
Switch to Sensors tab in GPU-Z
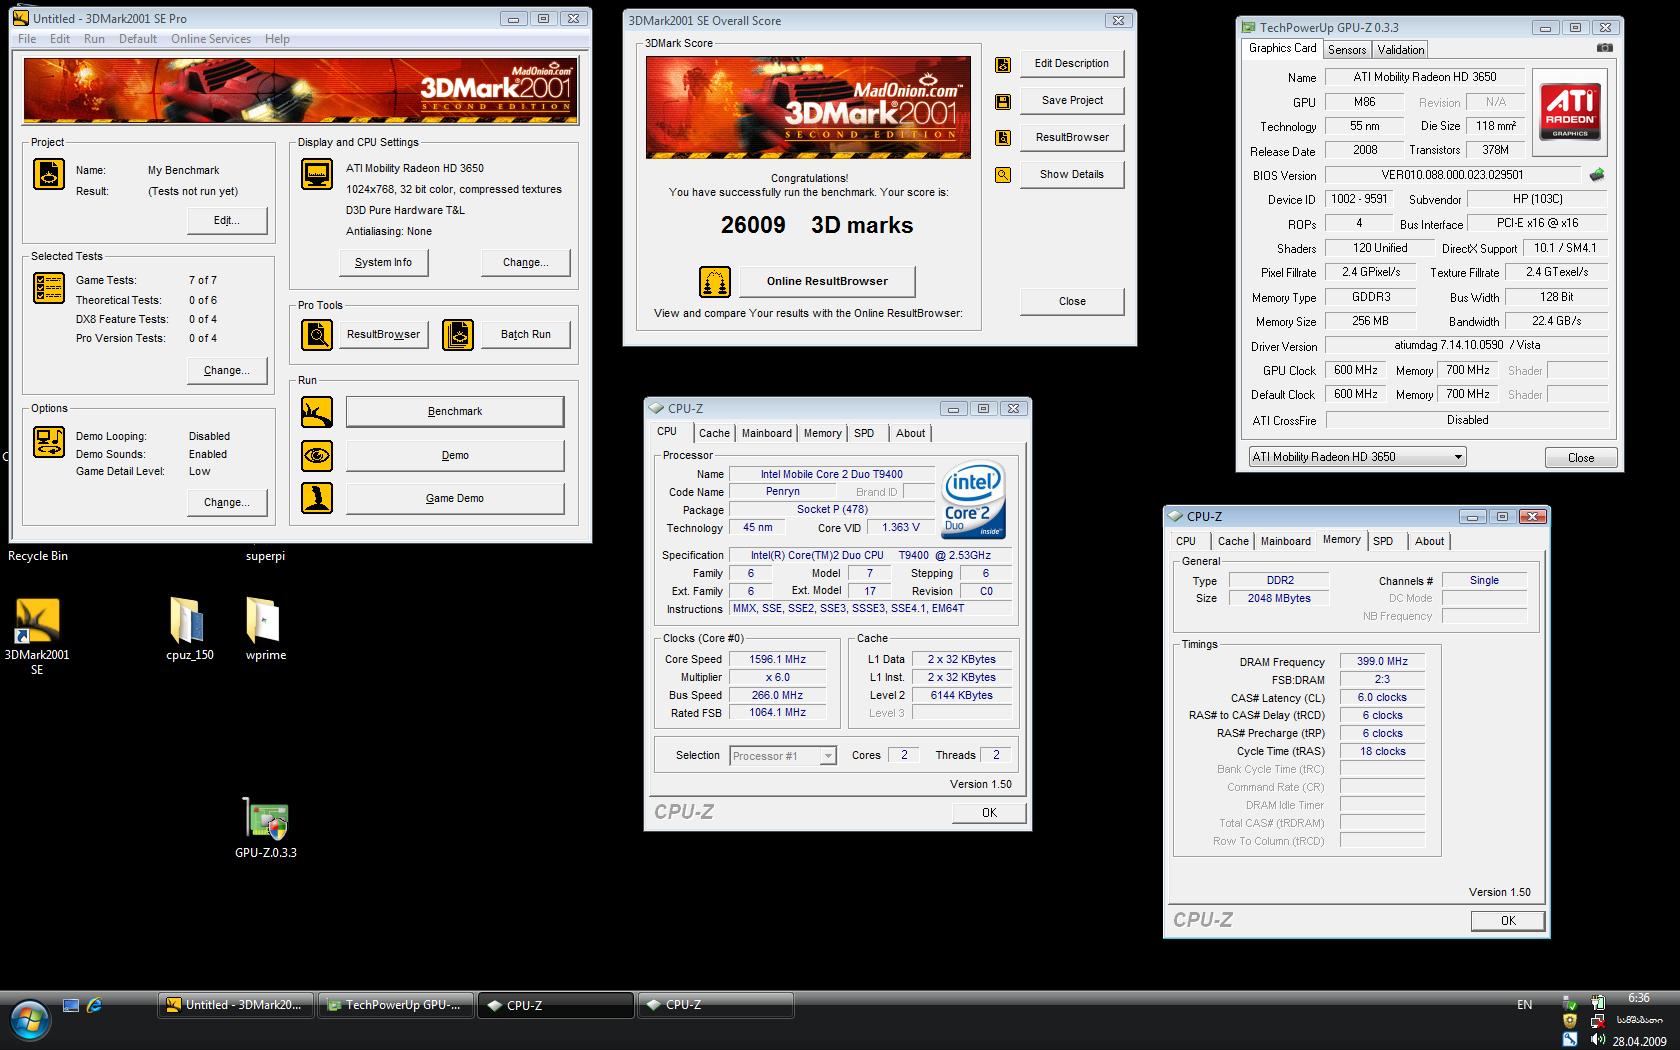click(1347, 50)
